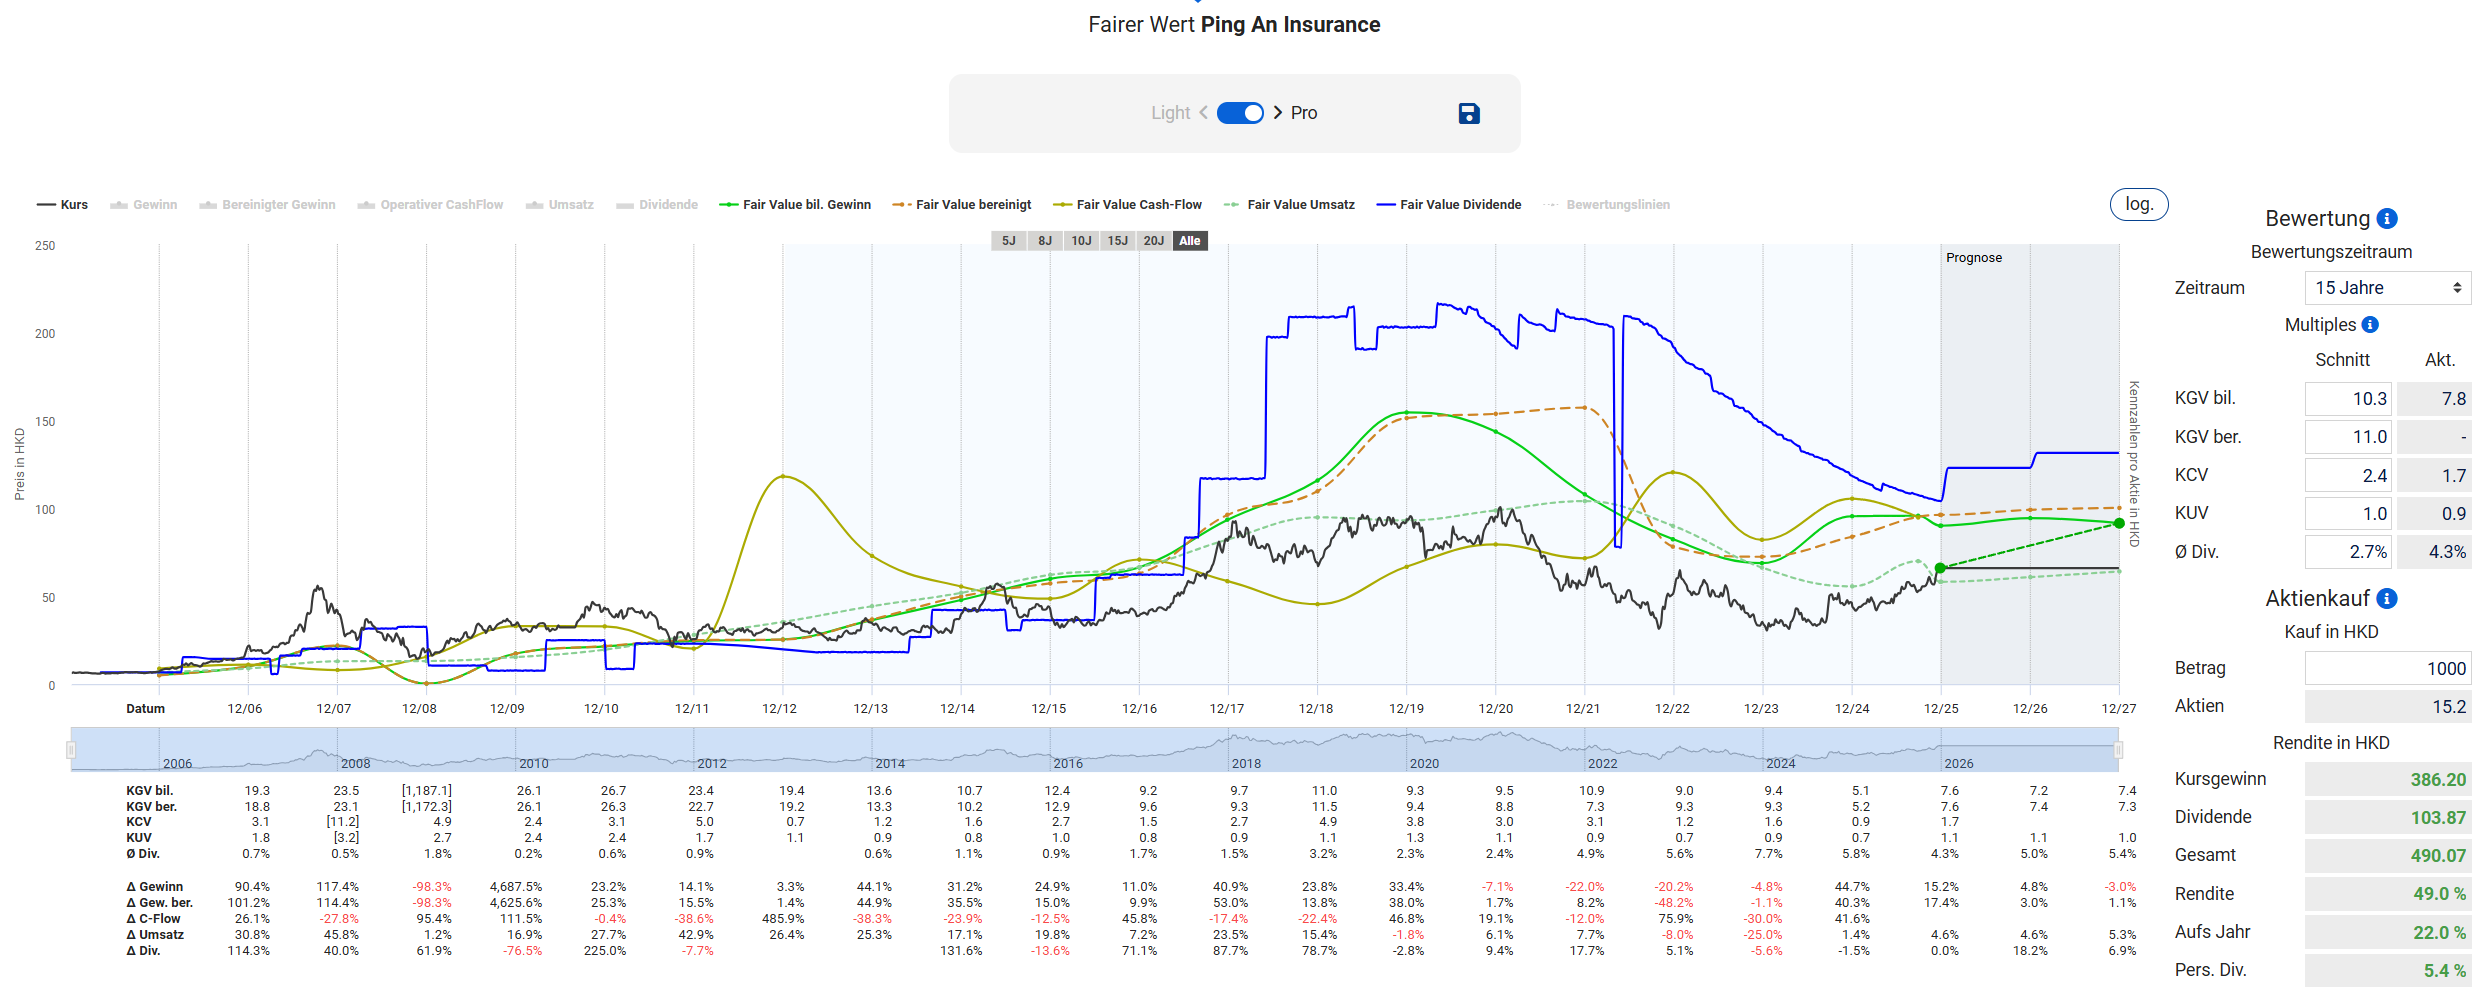Open the Bewertung info icon
The image size is (2482, 997).
click(x=2387, y=219)
